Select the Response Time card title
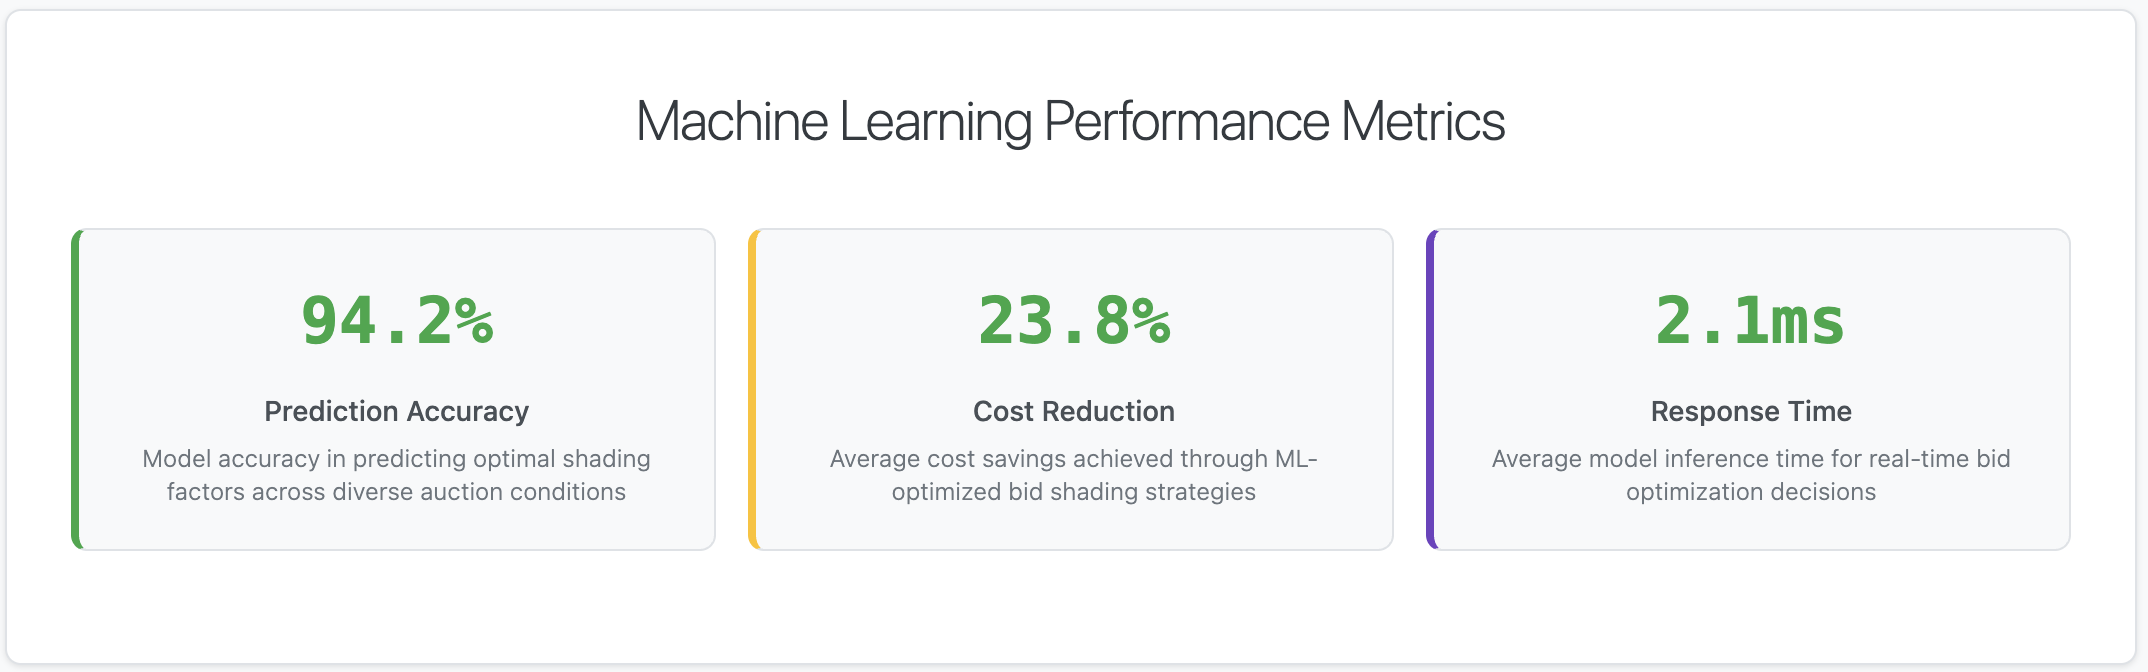The width and height of the screenshot is (2148, 672). 1751,411
